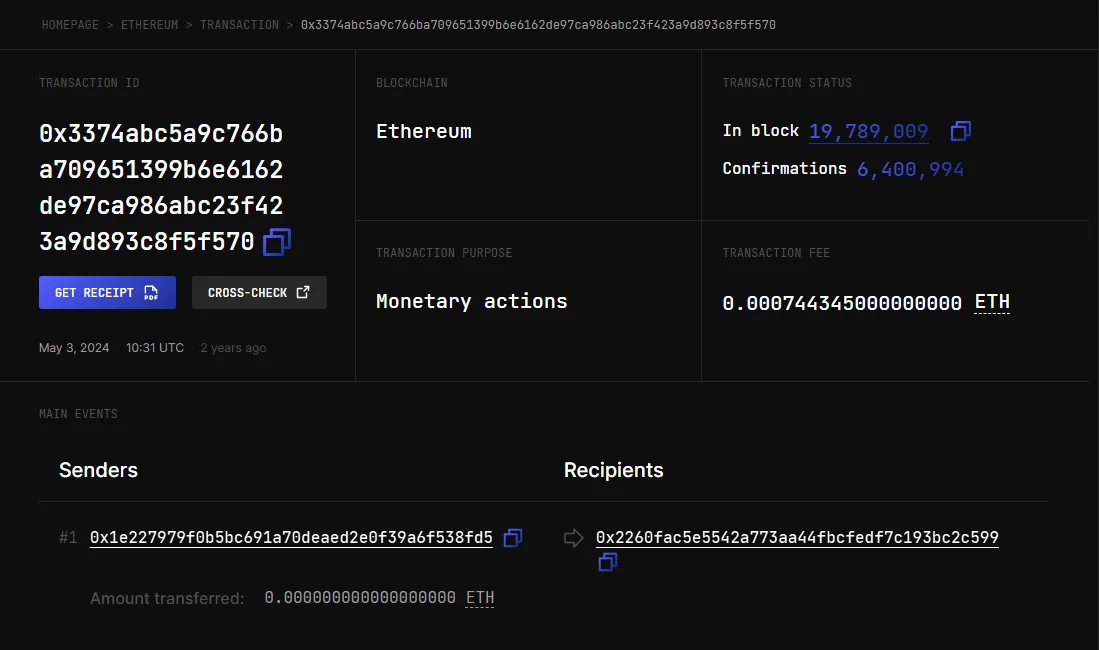The height and width of the screenshot is (650, 1099).
Task: Click the Transaction Status label
Action: coord(787,83)
